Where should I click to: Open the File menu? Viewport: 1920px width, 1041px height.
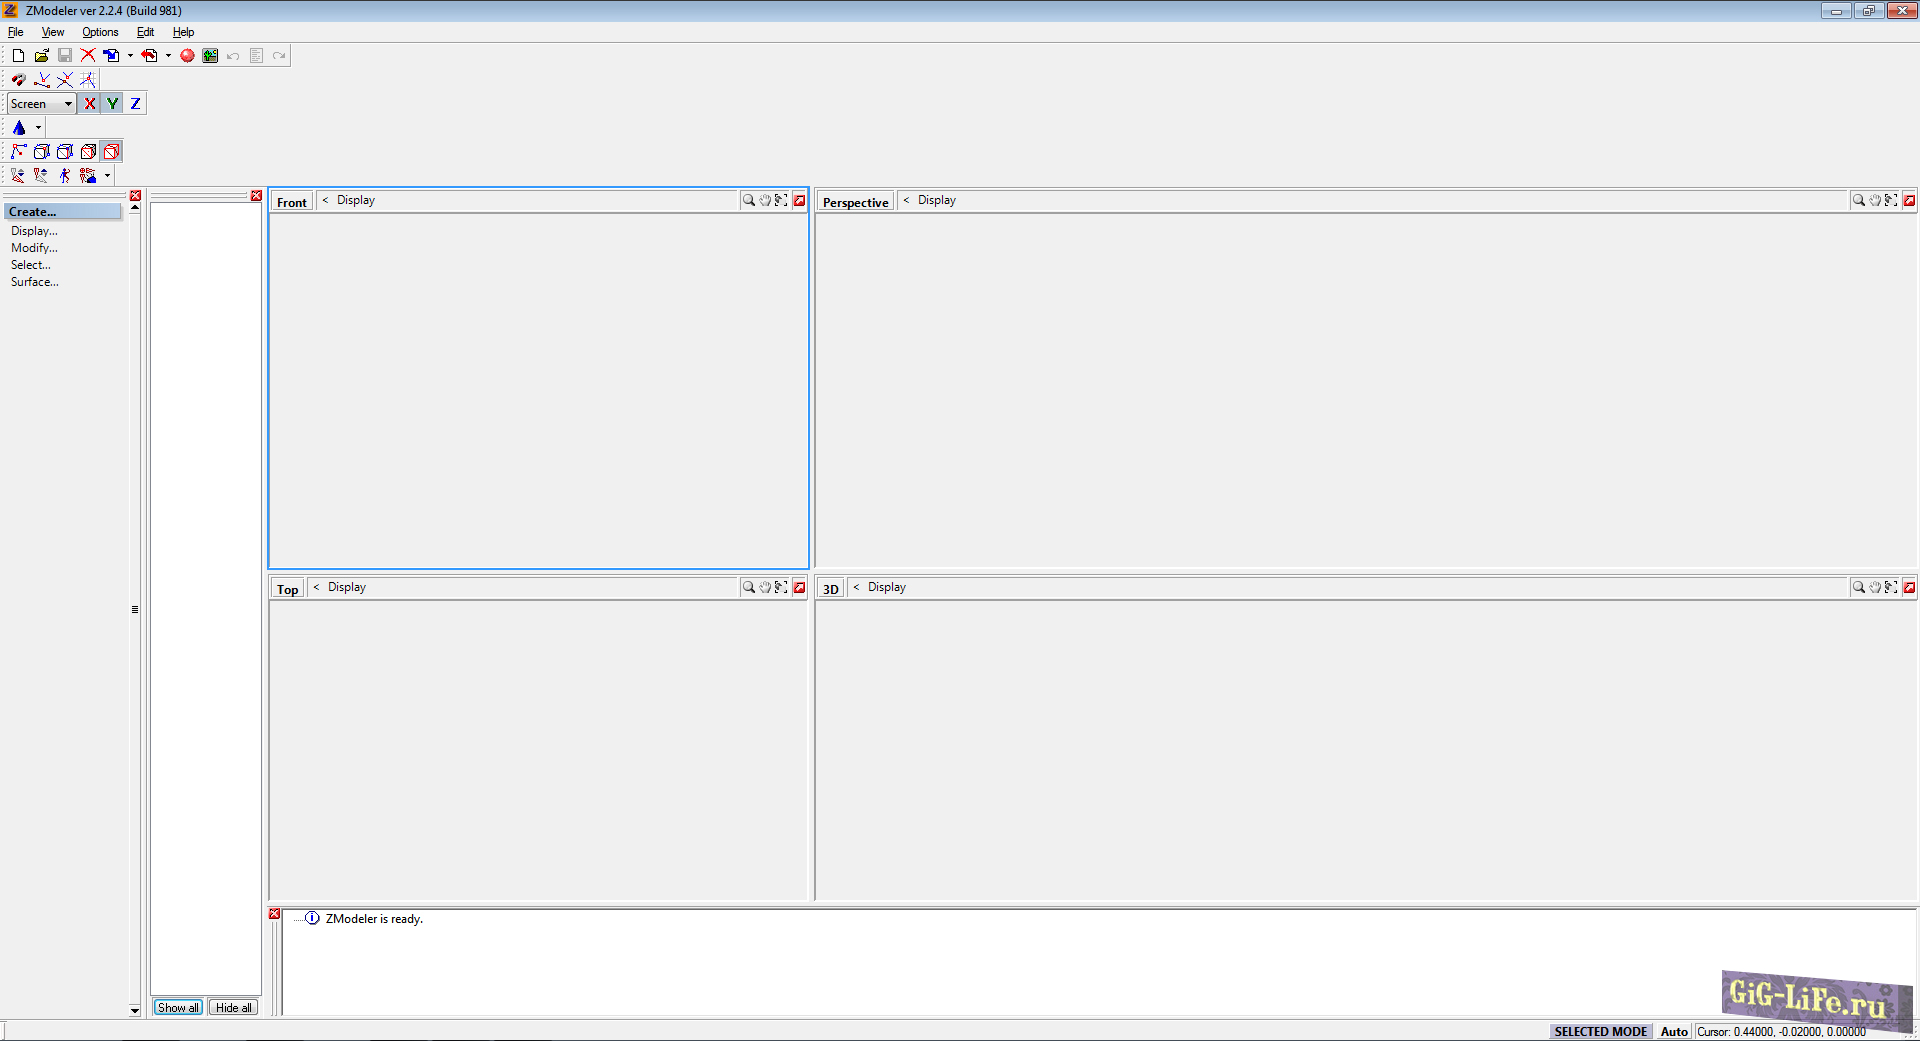click(x=16, y=32)
